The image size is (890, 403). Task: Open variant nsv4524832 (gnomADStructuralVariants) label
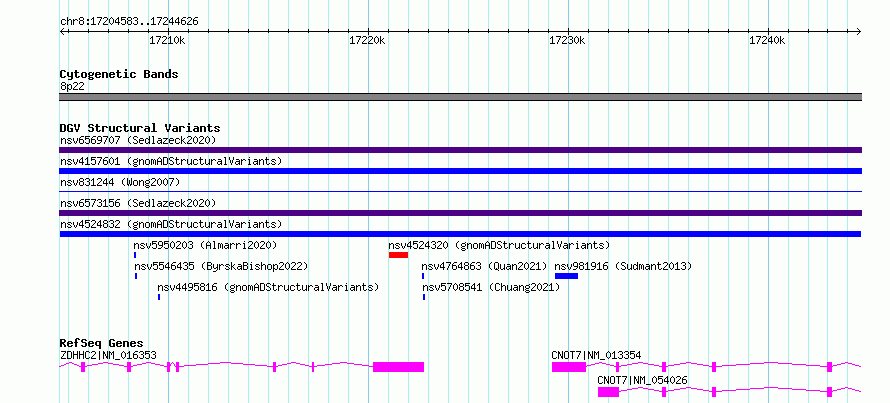tap(171, 224)
